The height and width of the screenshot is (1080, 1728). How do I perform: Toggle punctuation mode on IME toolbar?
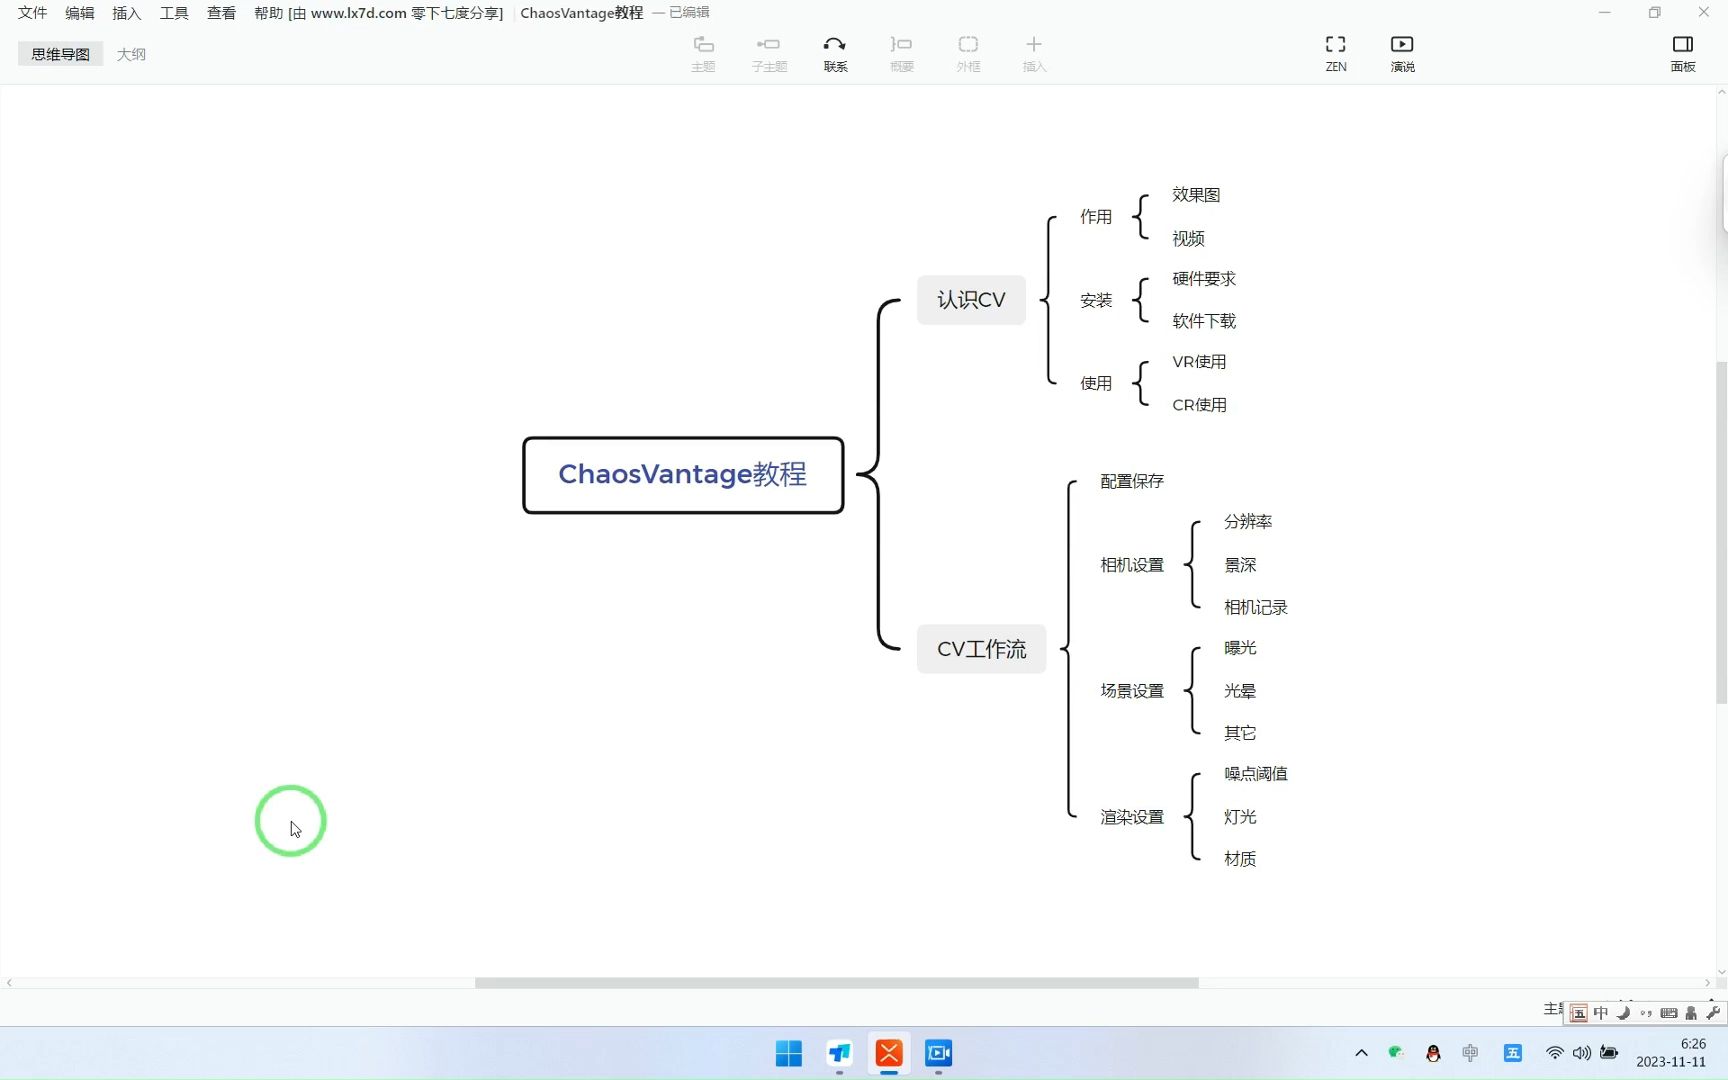click(1646, 1013)
